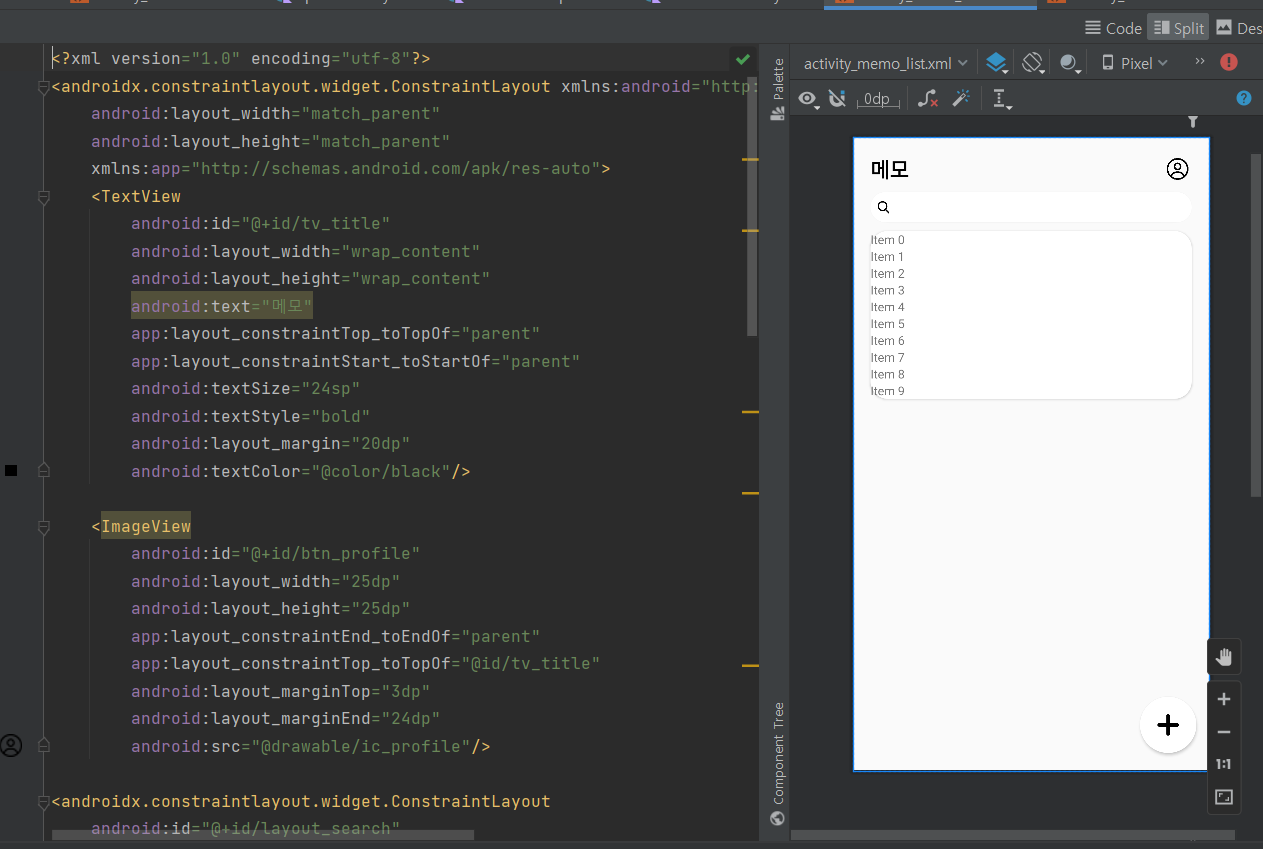
Task: Switch to Split view mode
Action: (1178, 28)
